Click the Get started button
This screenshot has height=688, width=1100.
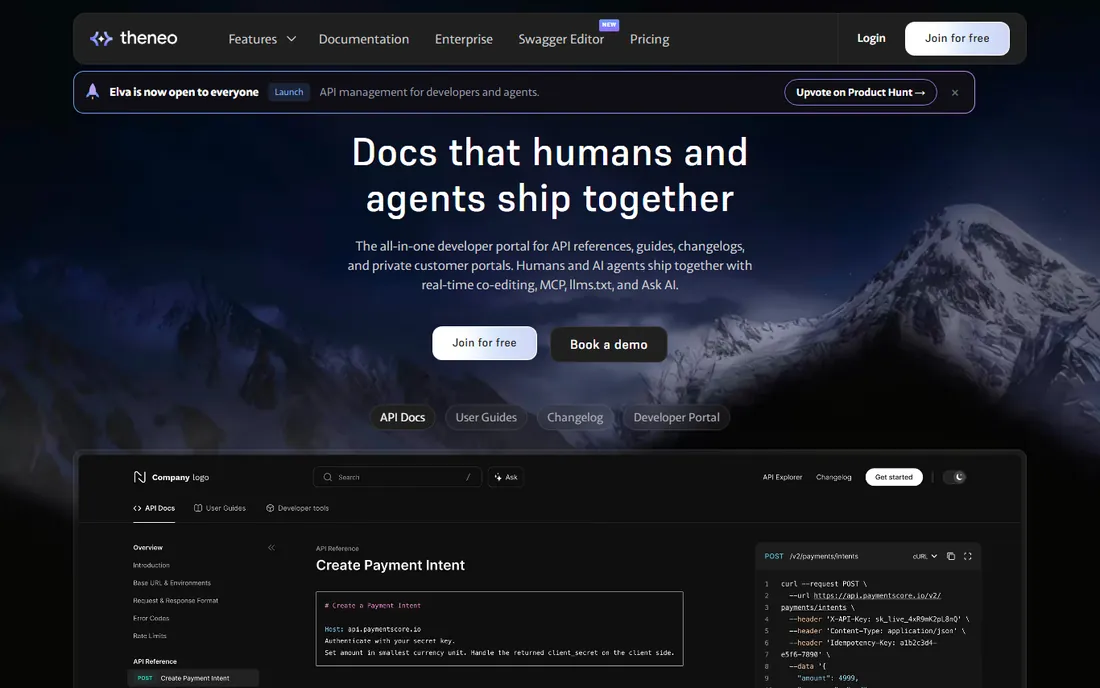click(x=894, y=477)
